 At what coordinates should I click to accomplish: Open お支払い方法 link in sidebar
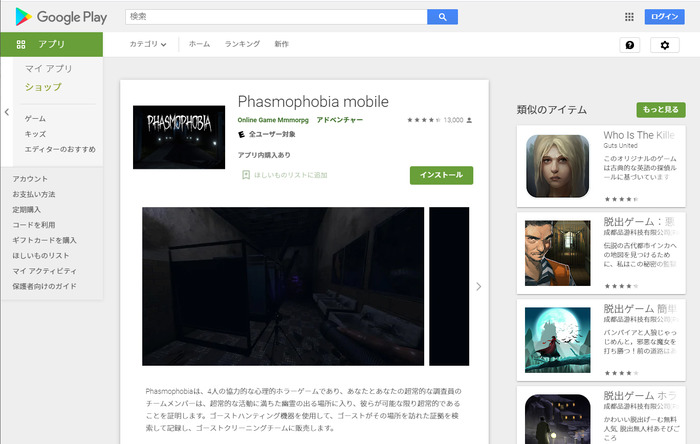coord(34,195)
